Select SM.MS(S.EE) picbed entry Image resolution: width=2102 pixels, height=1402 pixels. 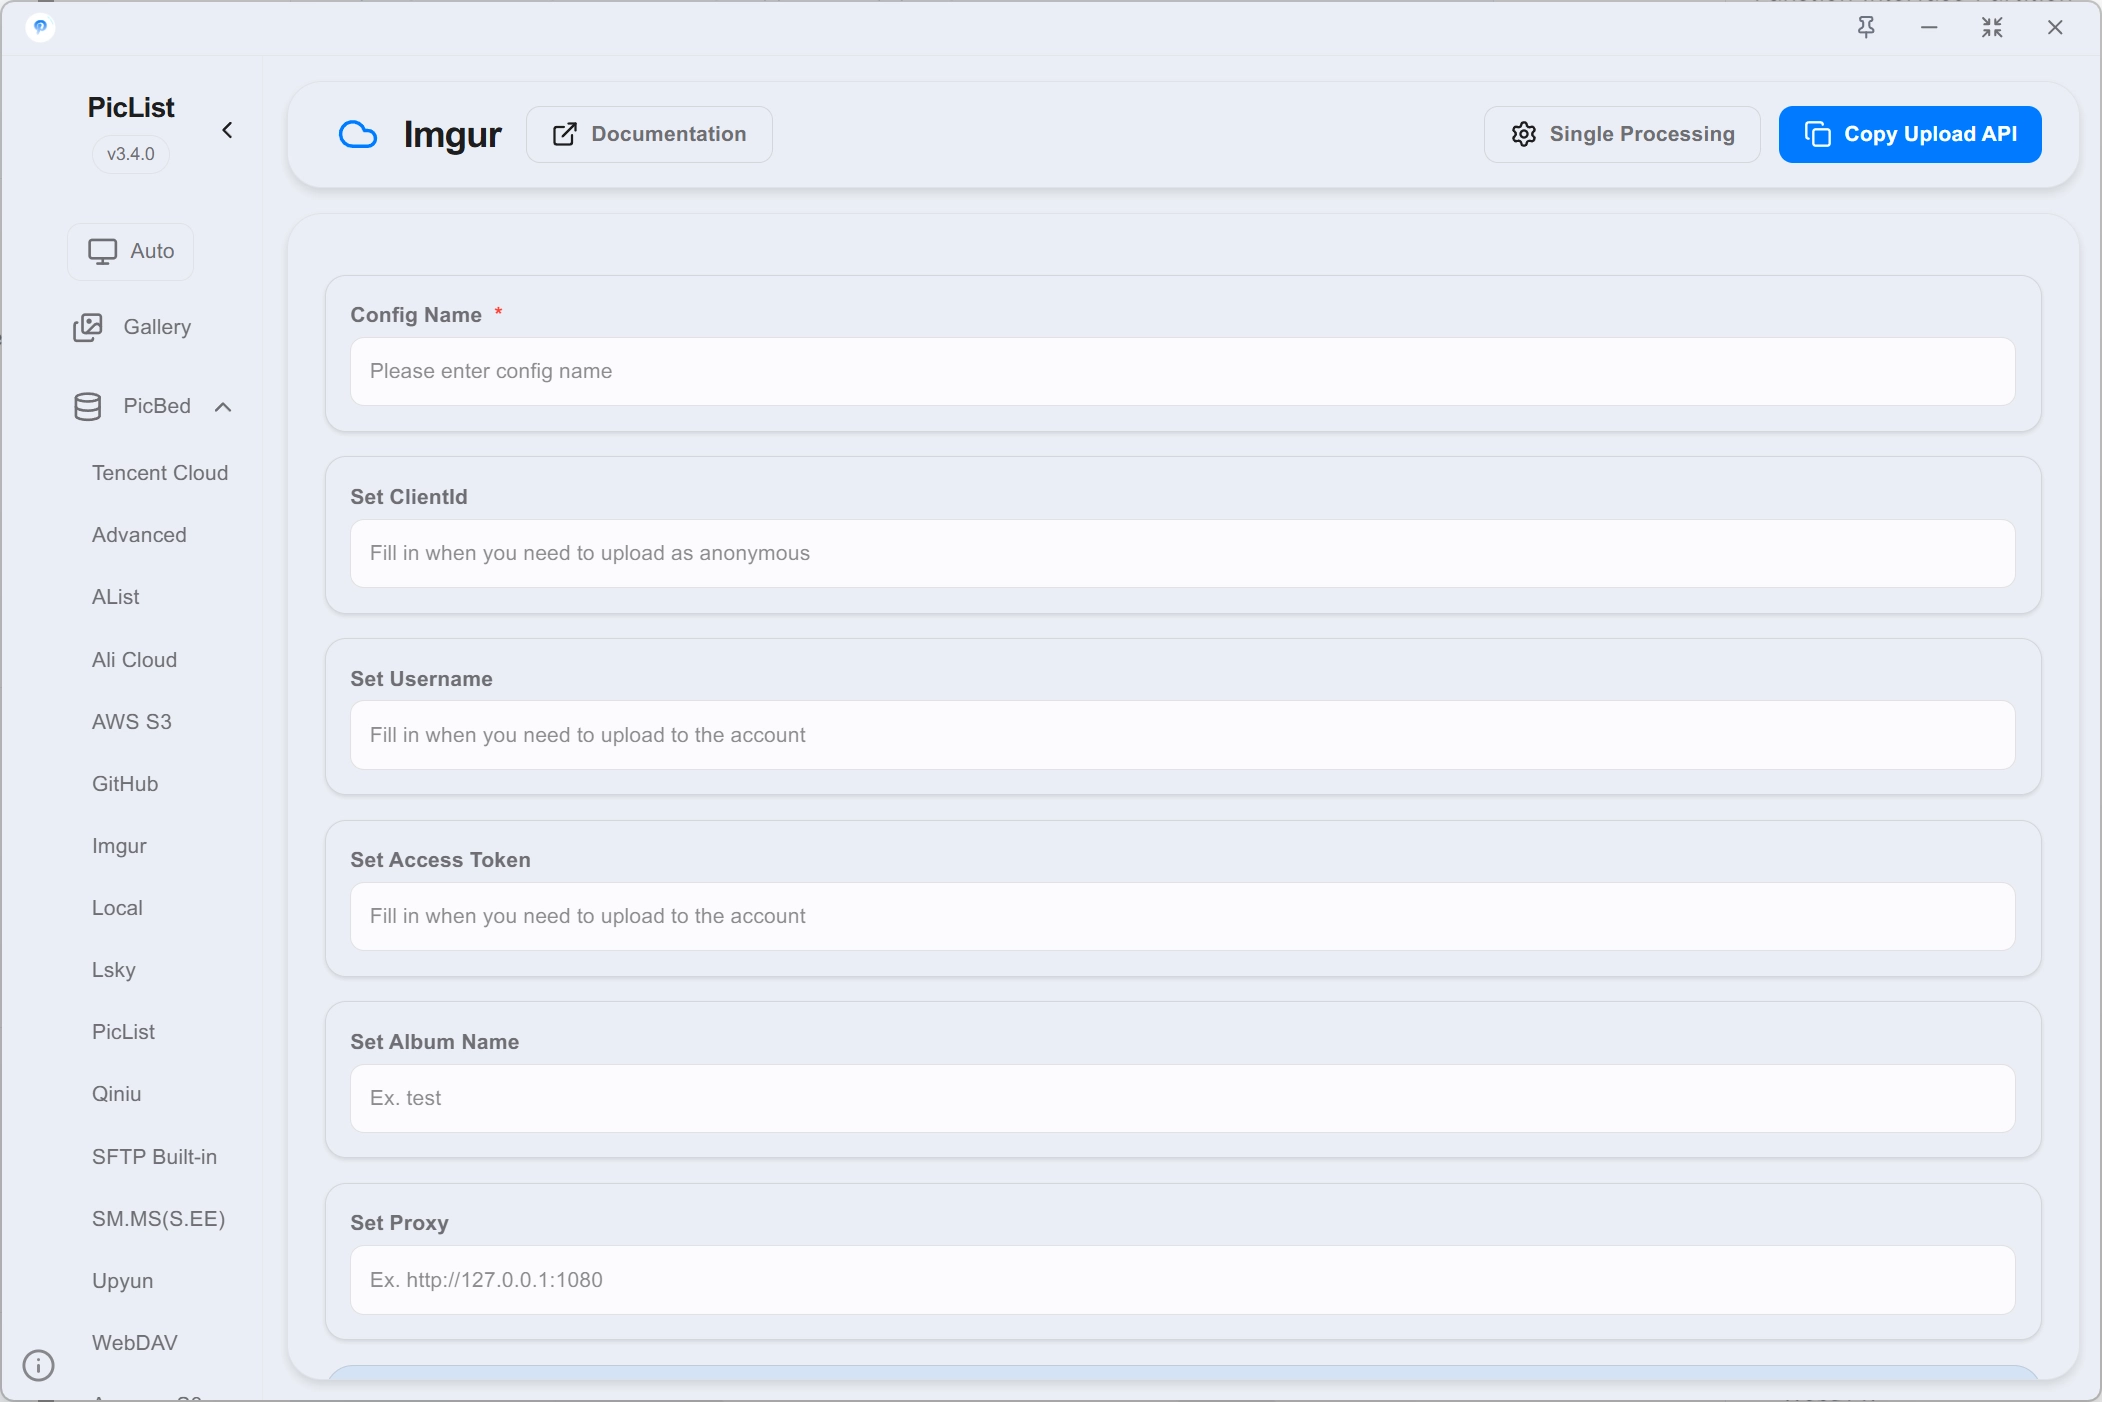click(x=158, y=1219)
